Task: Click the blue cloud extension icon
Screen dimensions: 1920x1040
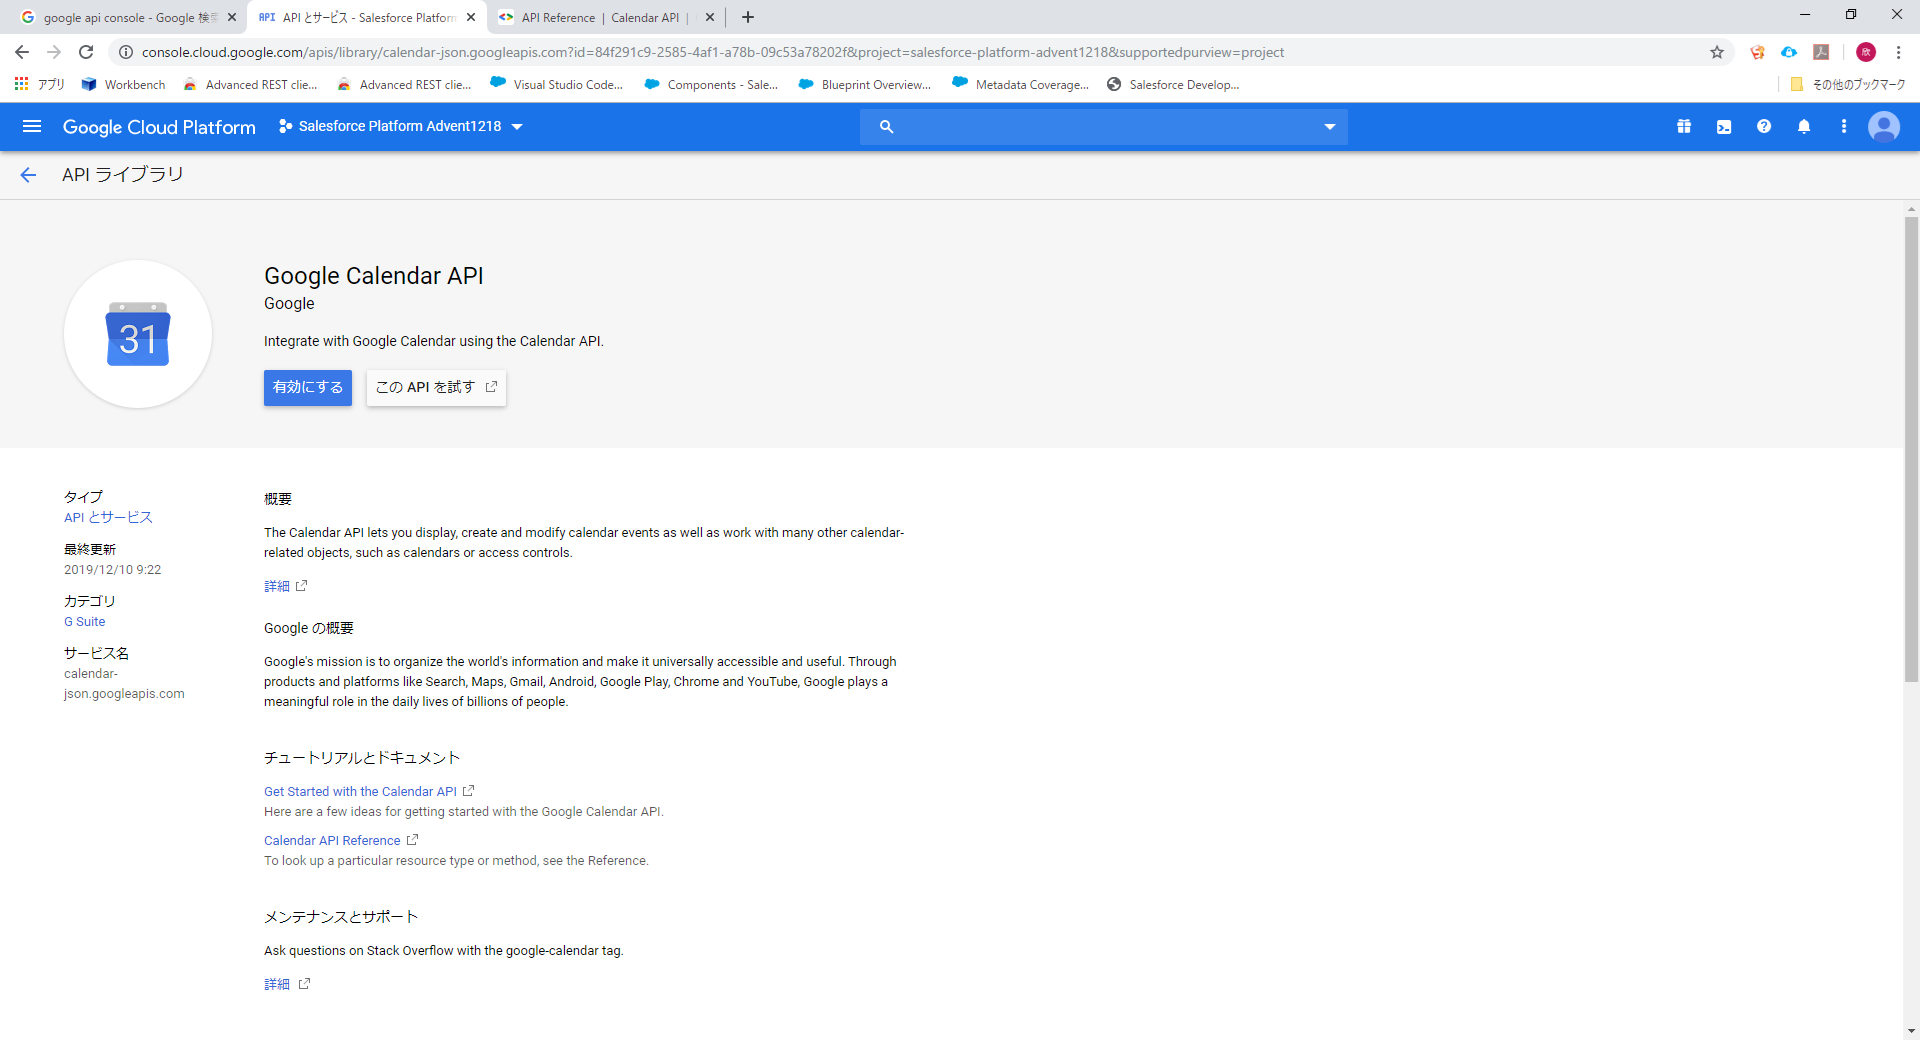Action: tap(1789, 52)
